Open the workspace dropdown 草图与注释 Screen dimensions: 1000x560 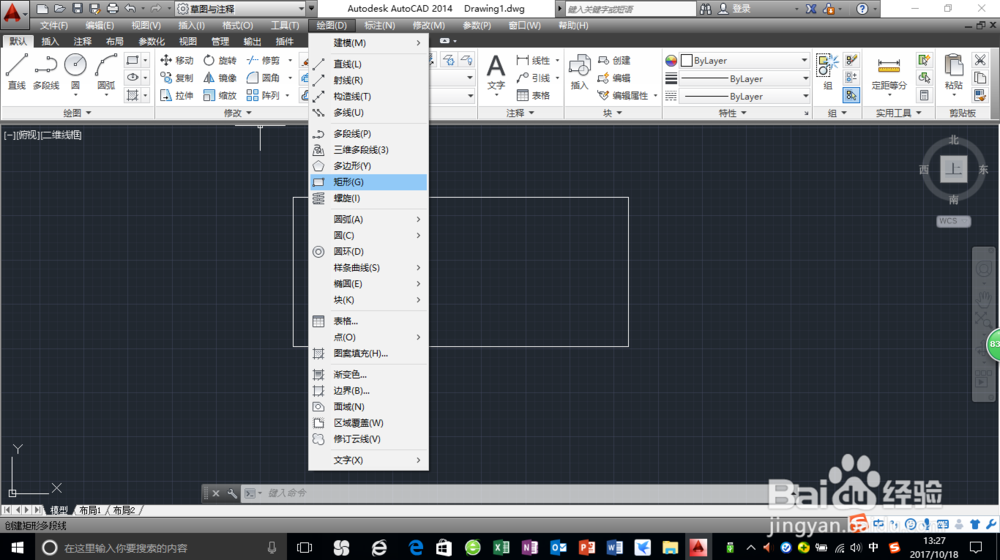(x=240, y=8)
